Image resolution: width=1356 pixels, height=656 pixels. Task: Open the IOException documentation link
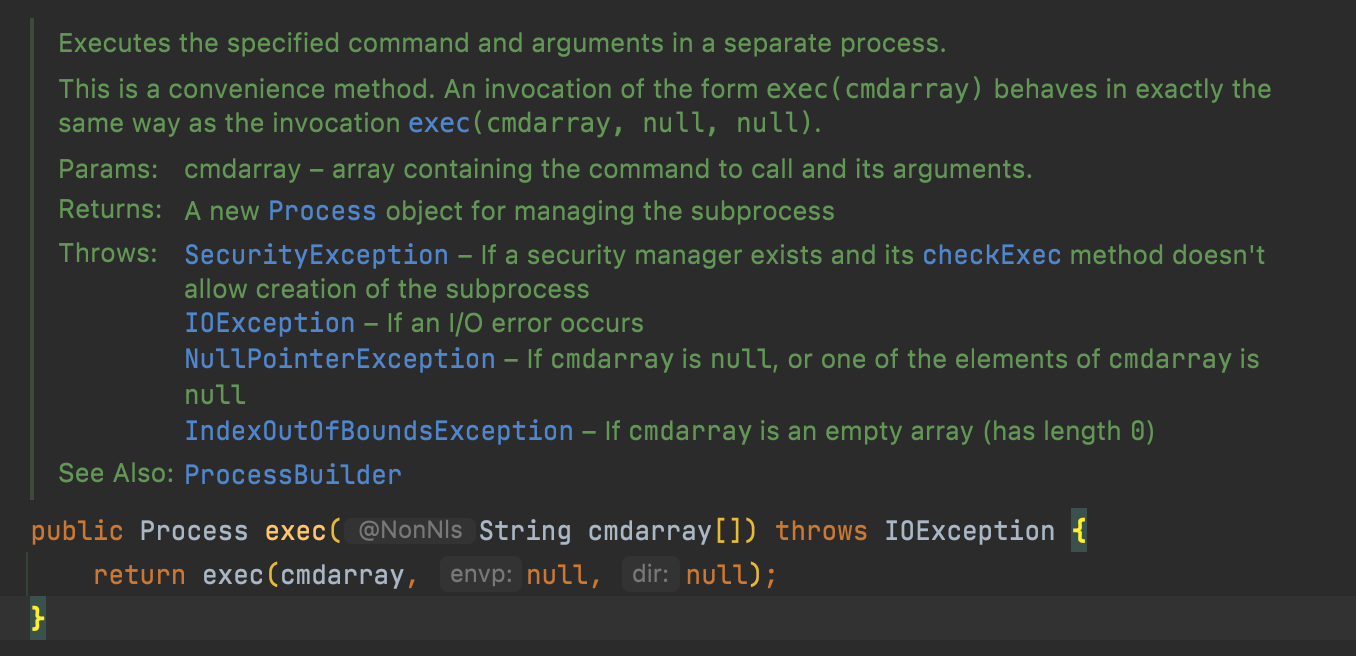click(269, 322)
